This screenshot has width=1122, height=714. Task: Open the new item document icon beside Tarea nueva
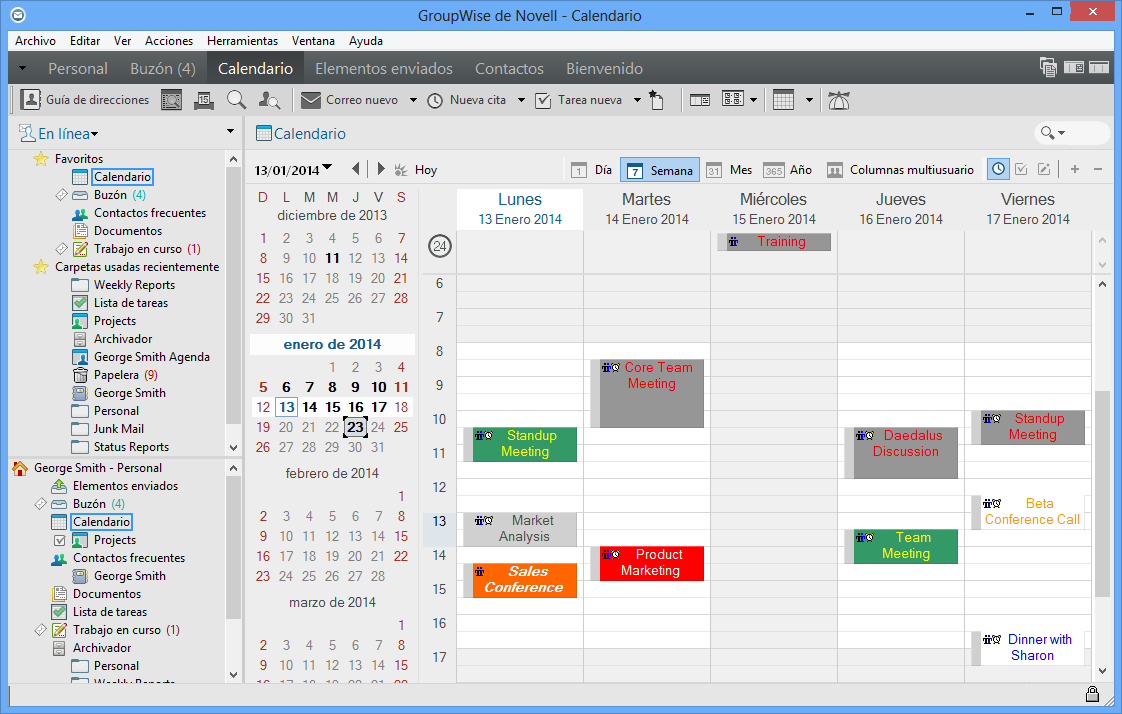658,99
